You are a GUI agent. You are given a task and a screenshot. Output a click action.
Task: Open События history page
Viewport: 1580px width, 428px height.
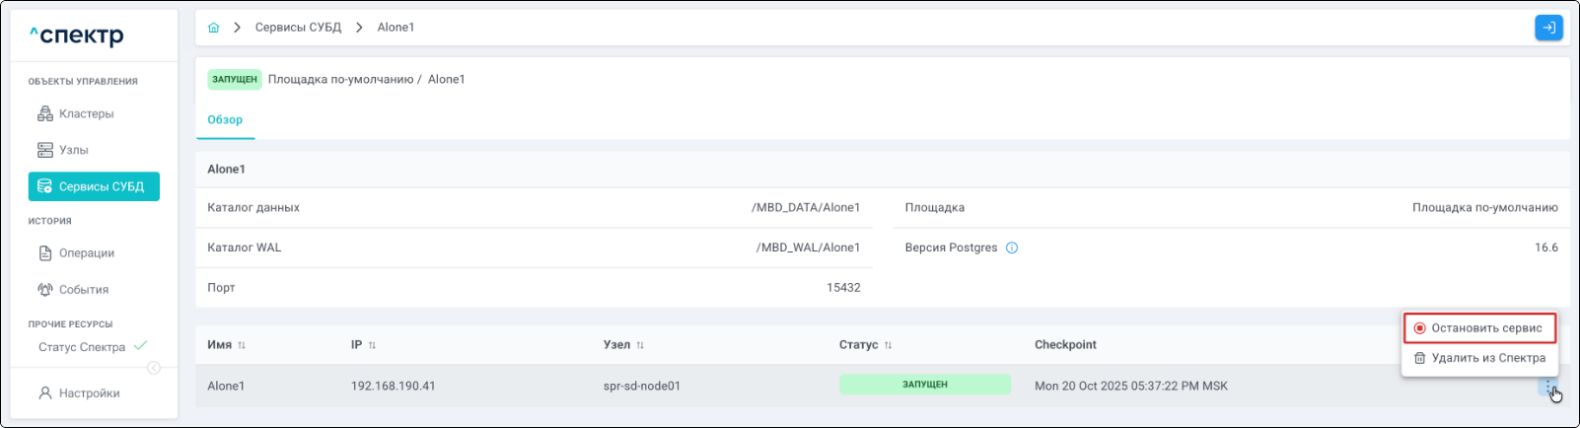pos(83,290)
